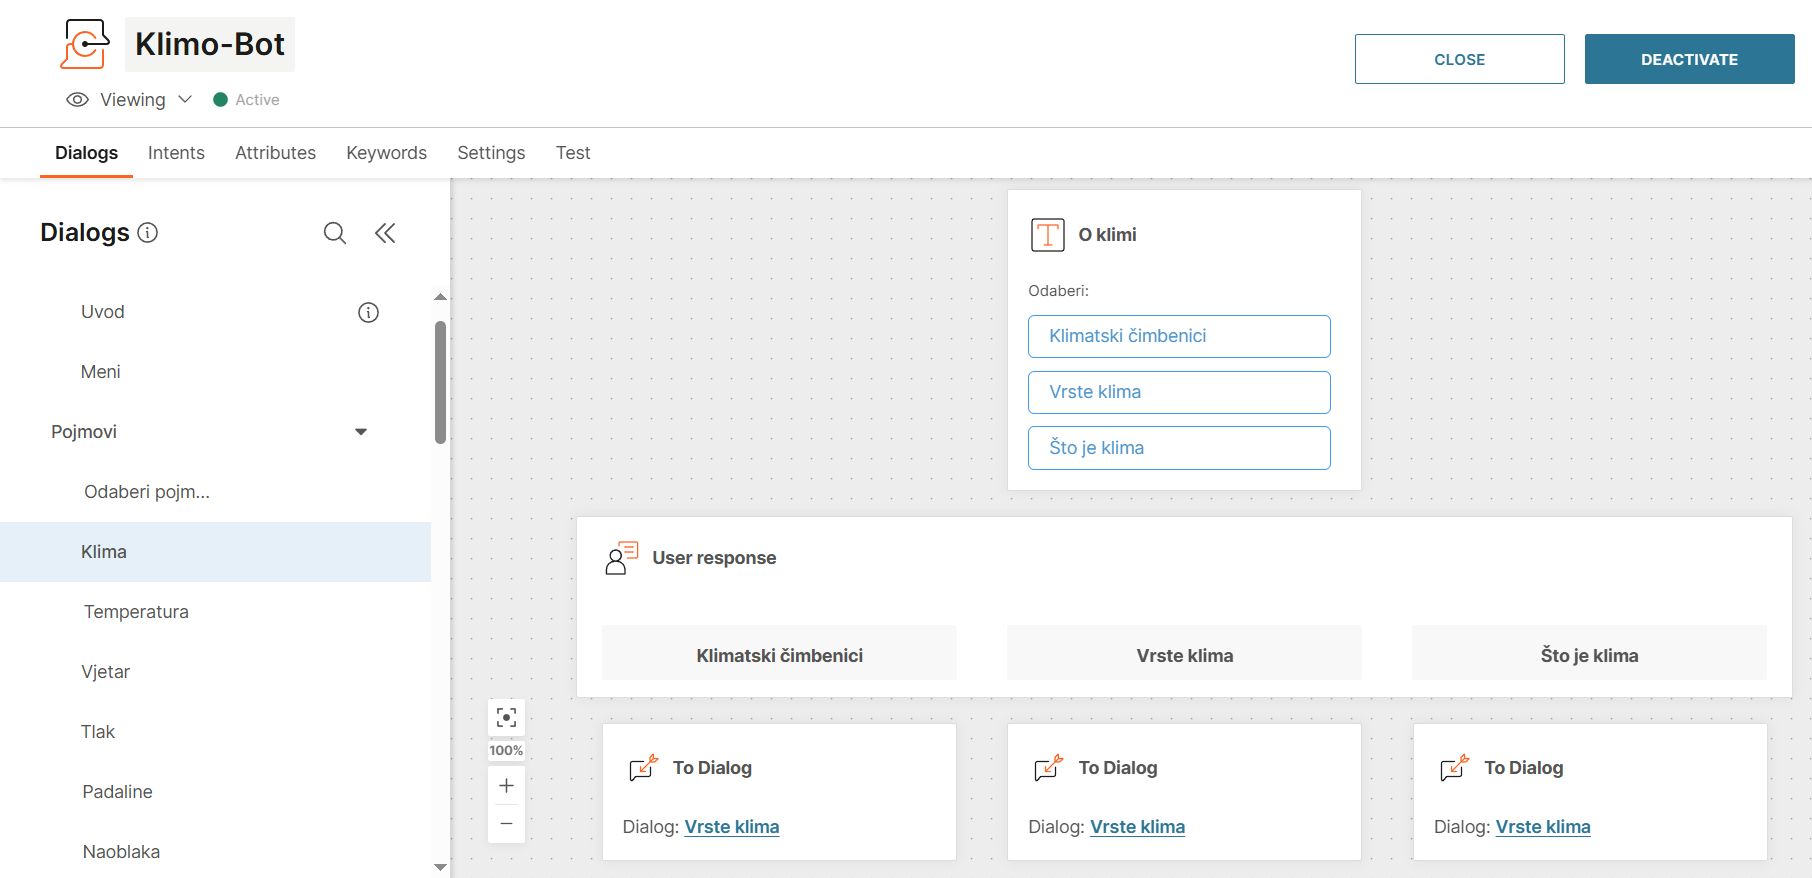The height and width of the screenshot is (878, 1812).
Task: Select the Meni dialog
Action: (215, 372)
